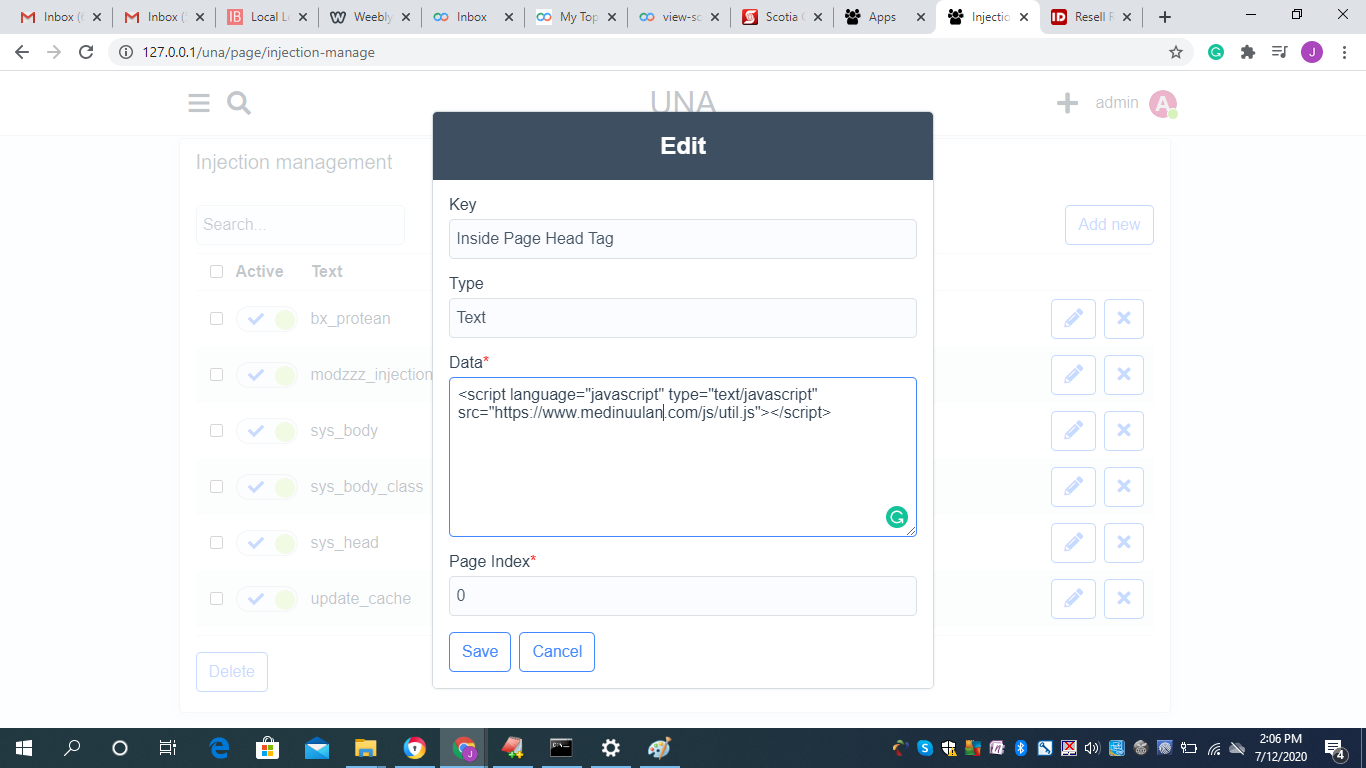Reload the page using the browser refresh icon
The width and height of the screenshot is (1366, 768).
coord(86,52)
